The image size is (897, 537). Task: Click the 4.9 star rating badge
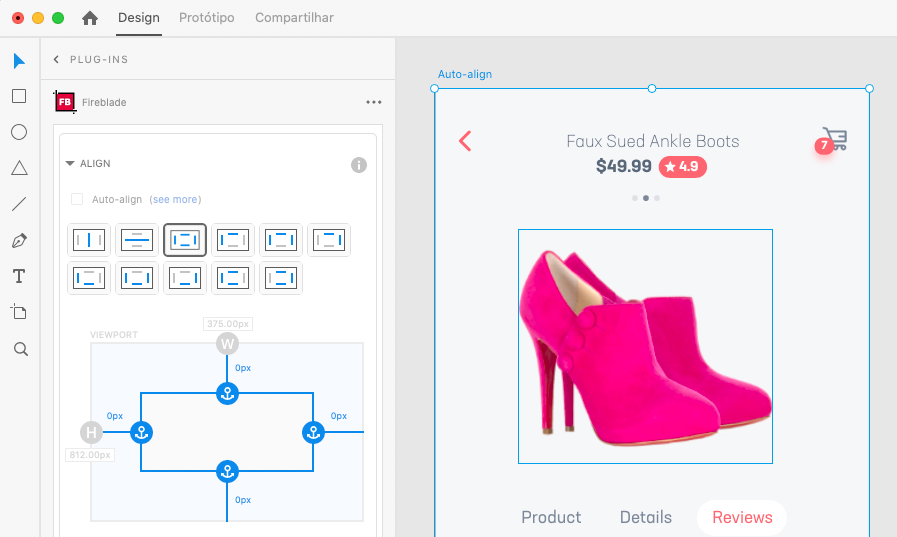pyautogui.click(x=682, y=166)
